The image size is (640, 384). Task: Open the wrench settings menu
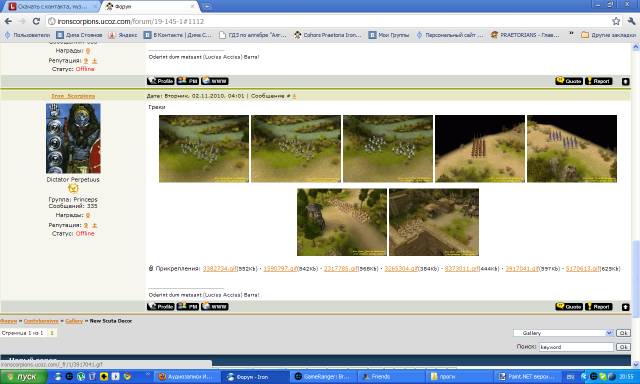[631, 21]
